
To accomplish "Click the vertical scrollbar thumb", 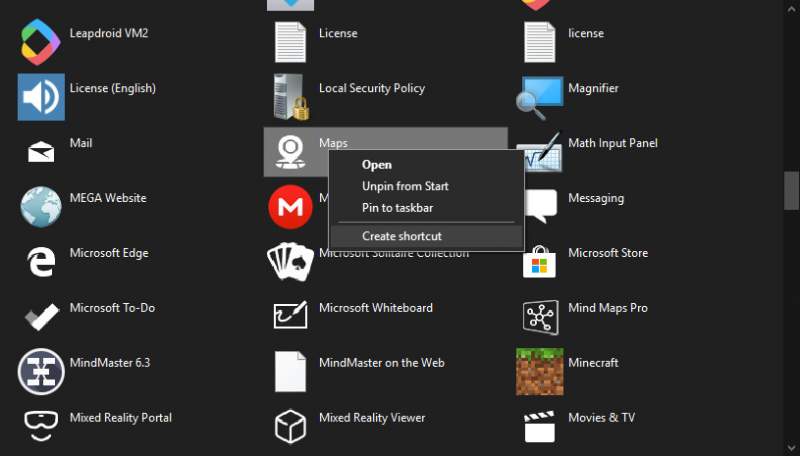I will (791, 191).
